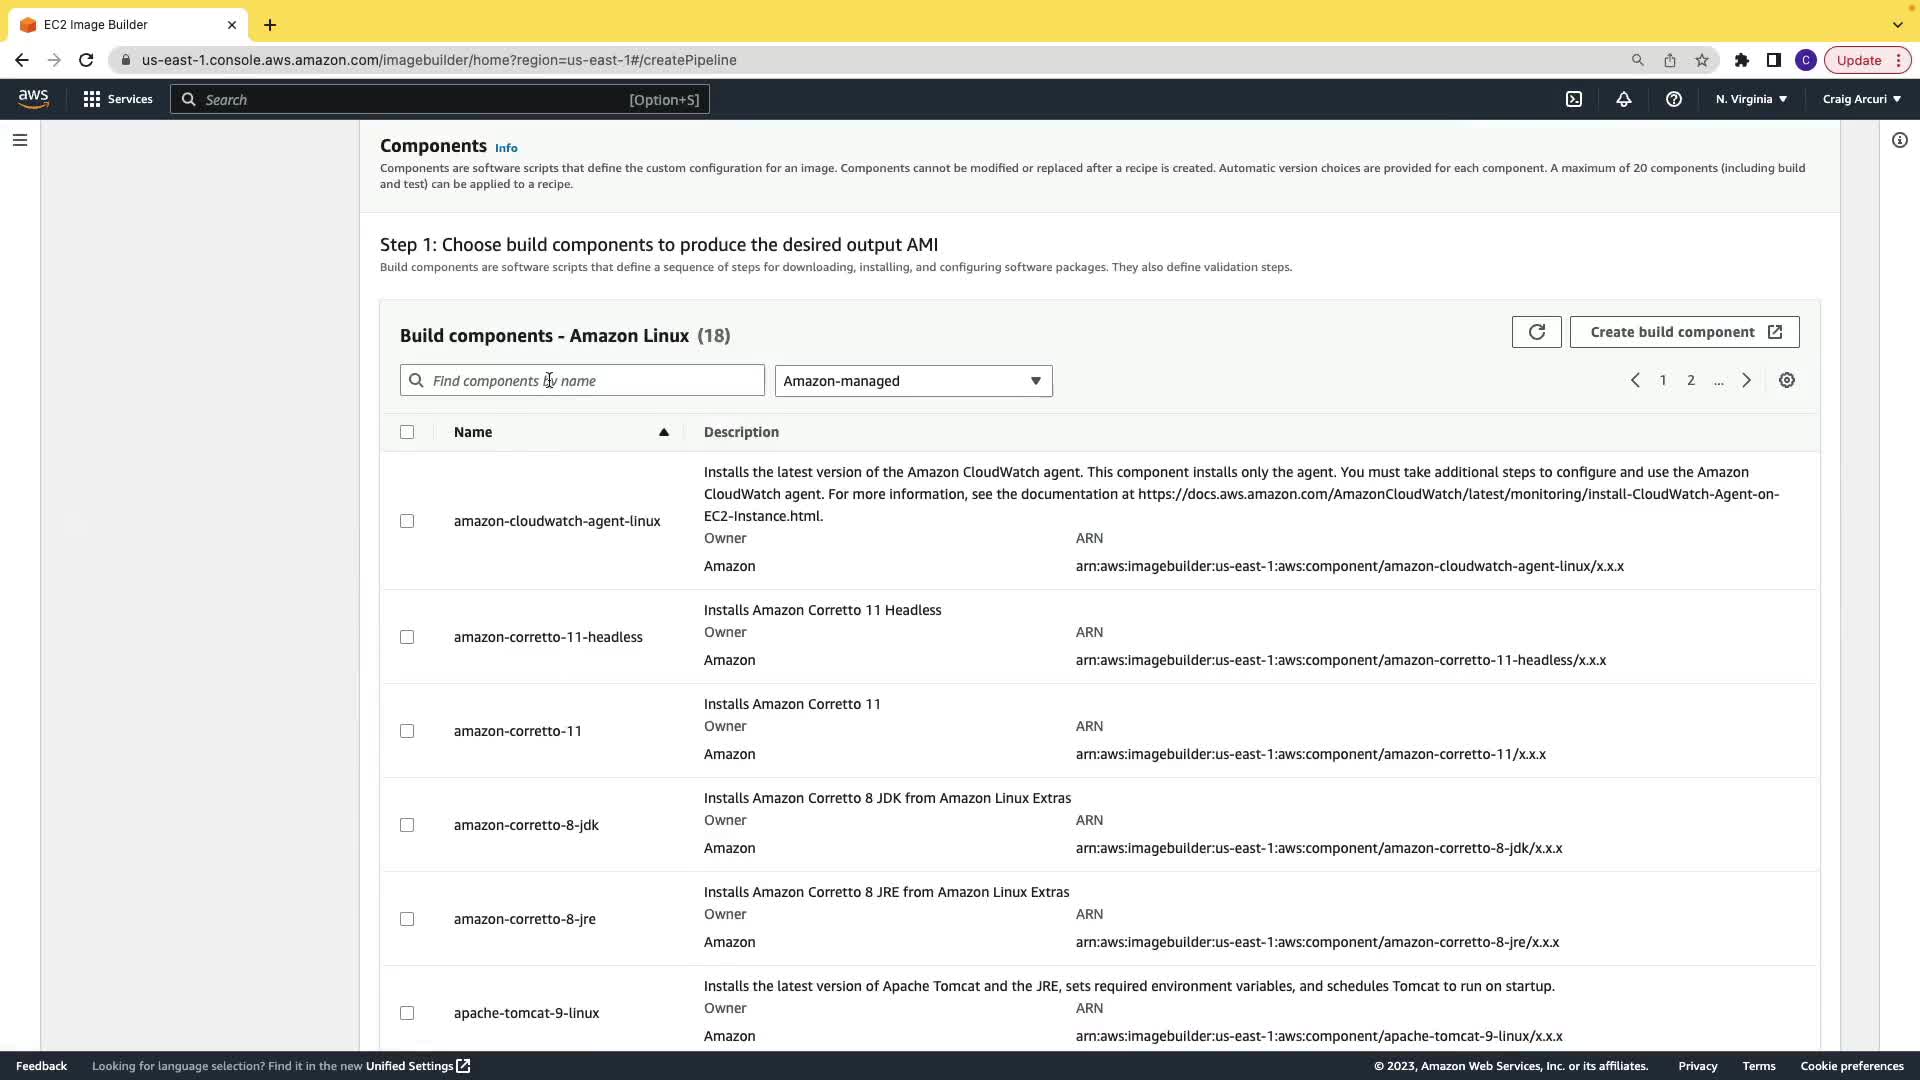Check the amazon-cloudwatch-agent-linux checkbox
The width and height of the screenshot is (1920, 1080).
[407, 521]
